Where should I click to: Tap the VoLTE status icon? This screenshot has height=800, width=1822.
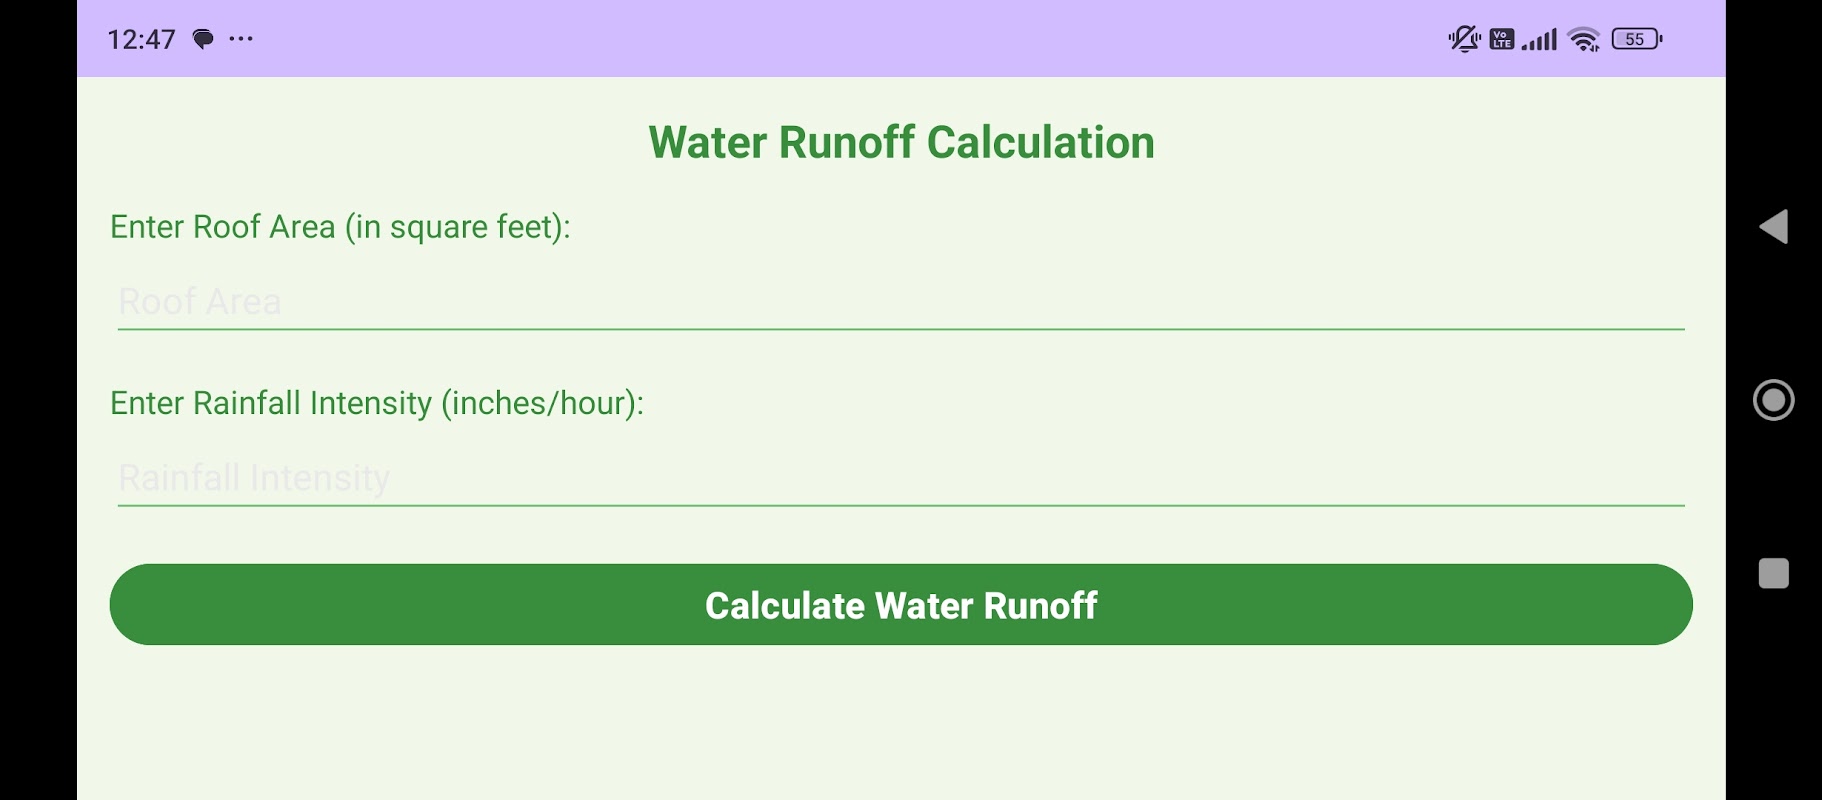[1501, 39]
